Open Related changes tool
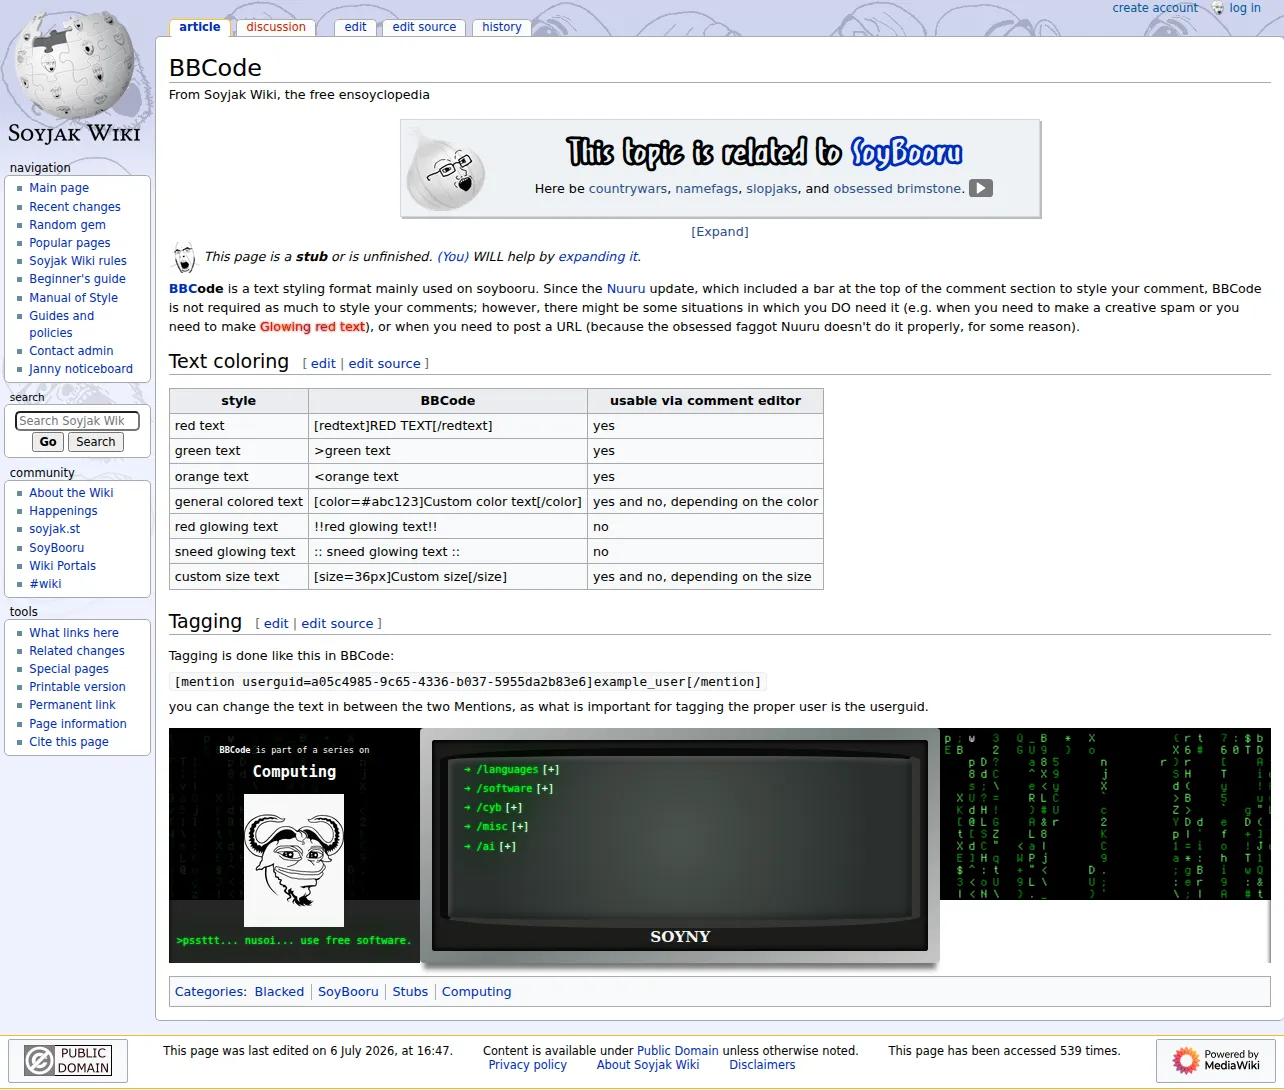1284x1090 pixels. [77, 651]
